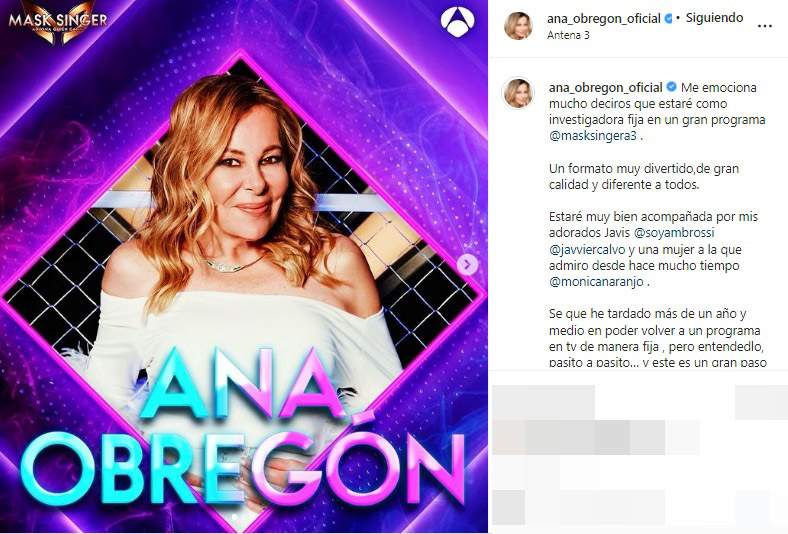788x534 pixels.
Task: Open the @monicanaranjo mention
Action: 597,281
